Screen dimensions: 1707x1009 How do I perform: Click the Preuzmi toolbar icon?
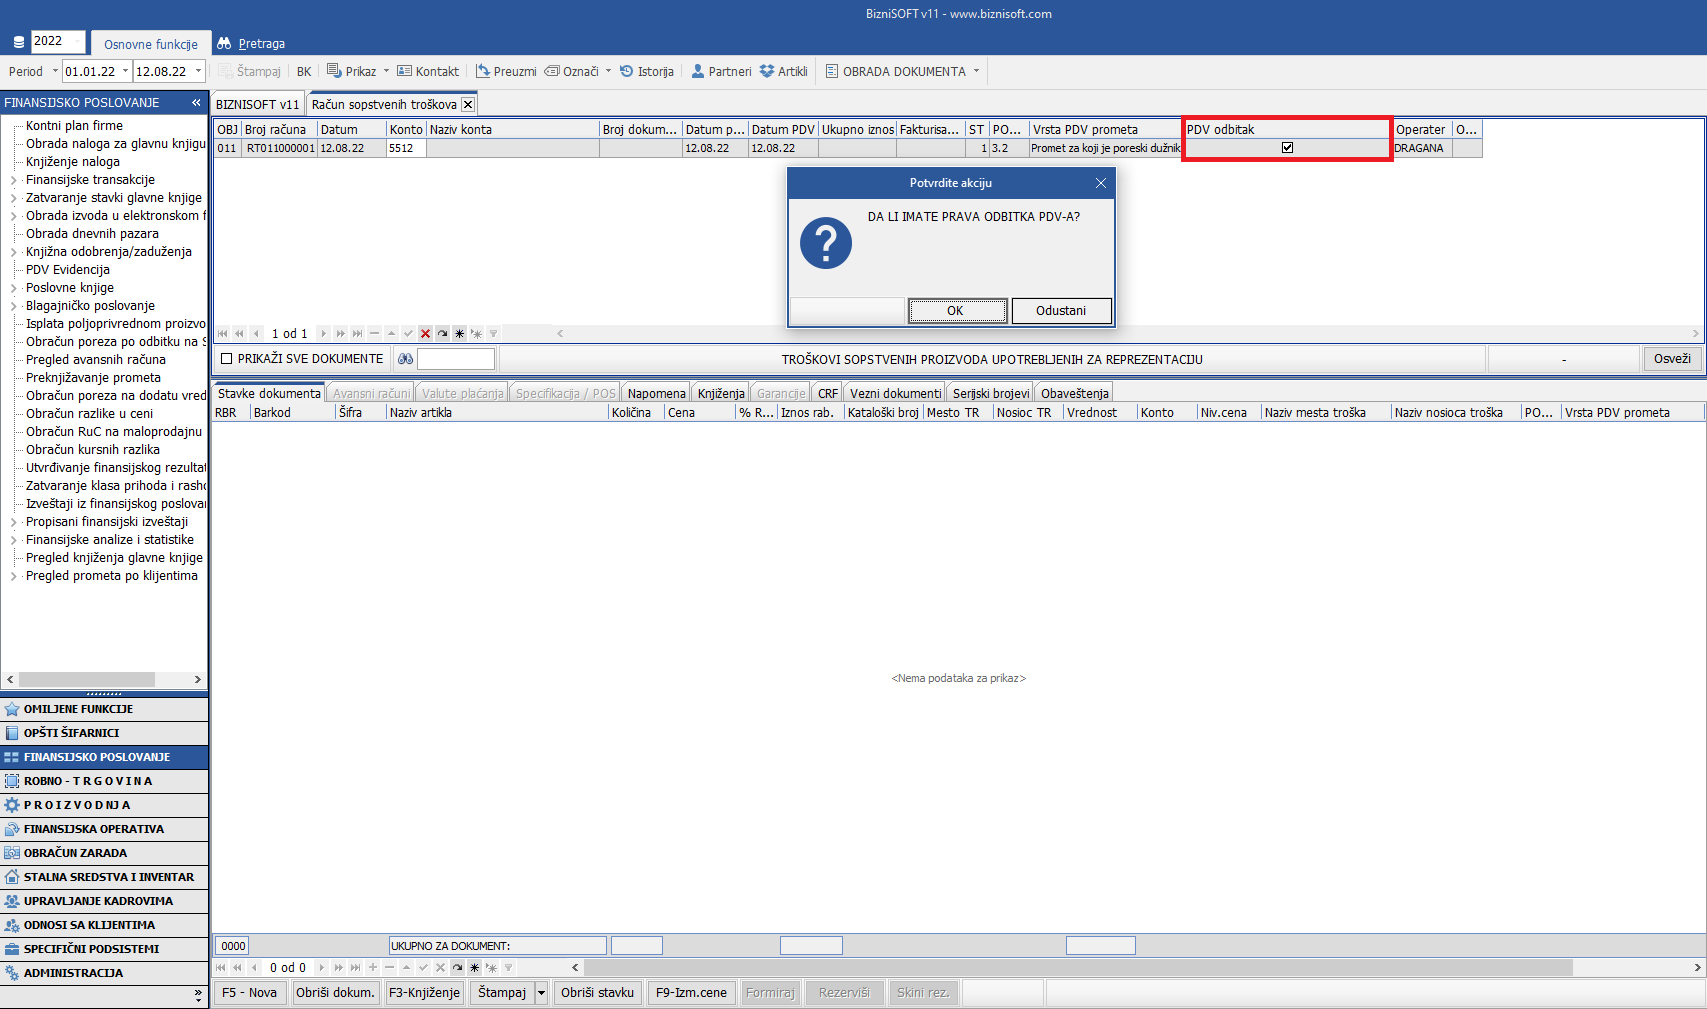(x=506, y=71)
